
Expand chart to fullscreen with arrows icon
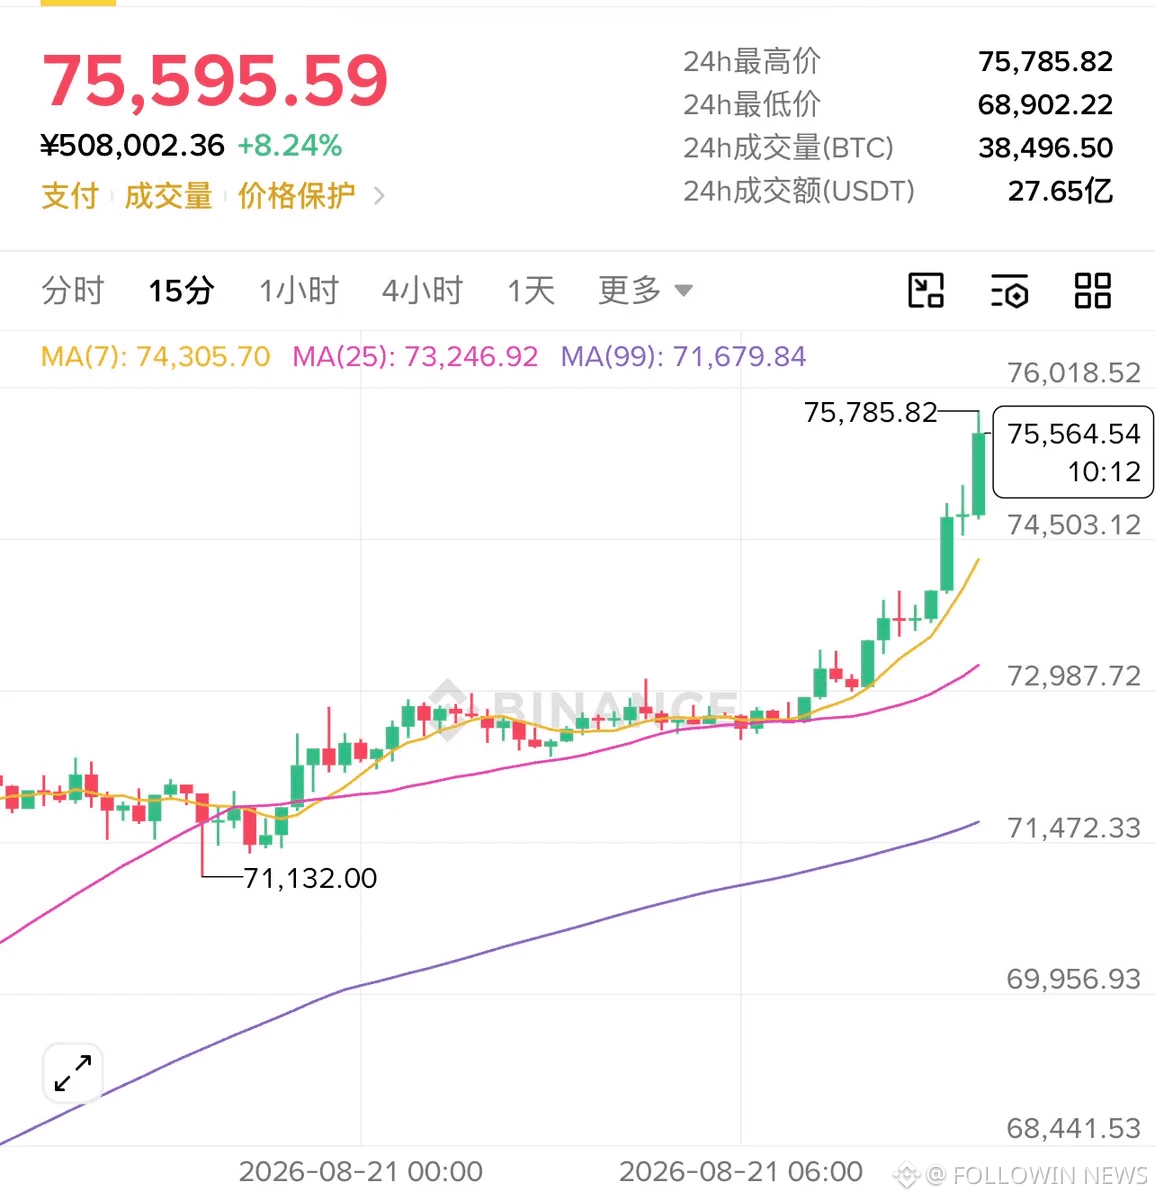click(x=73, y=1073)
